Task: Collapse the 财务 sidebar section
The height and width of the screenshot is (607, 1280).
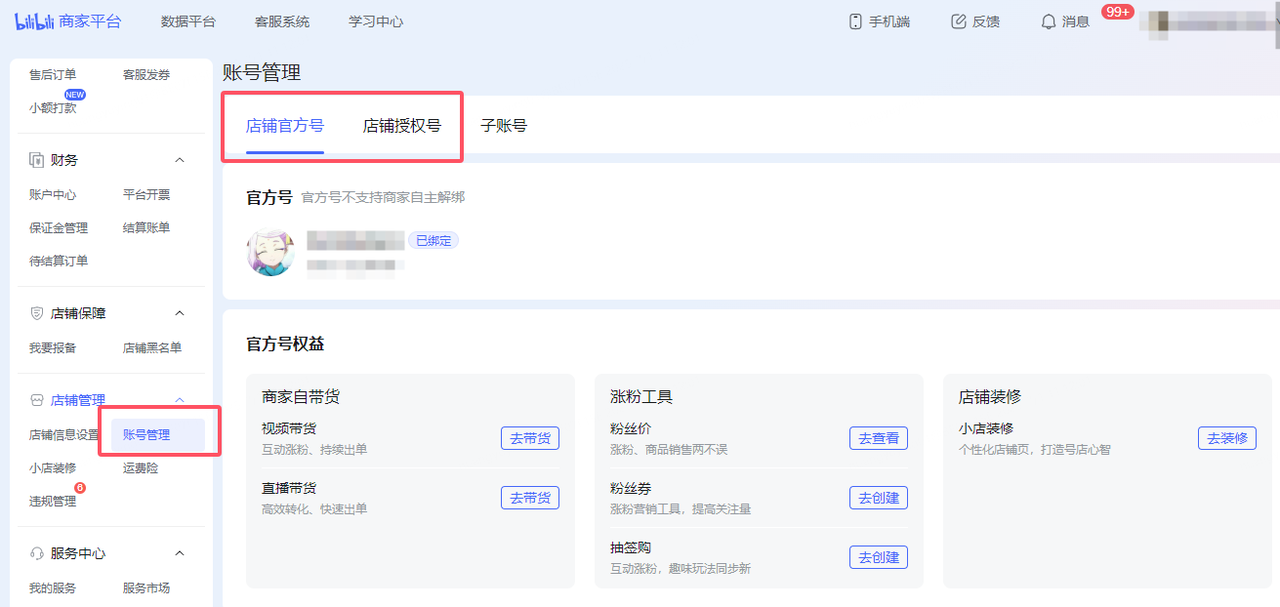Action: tap(179, 159)
